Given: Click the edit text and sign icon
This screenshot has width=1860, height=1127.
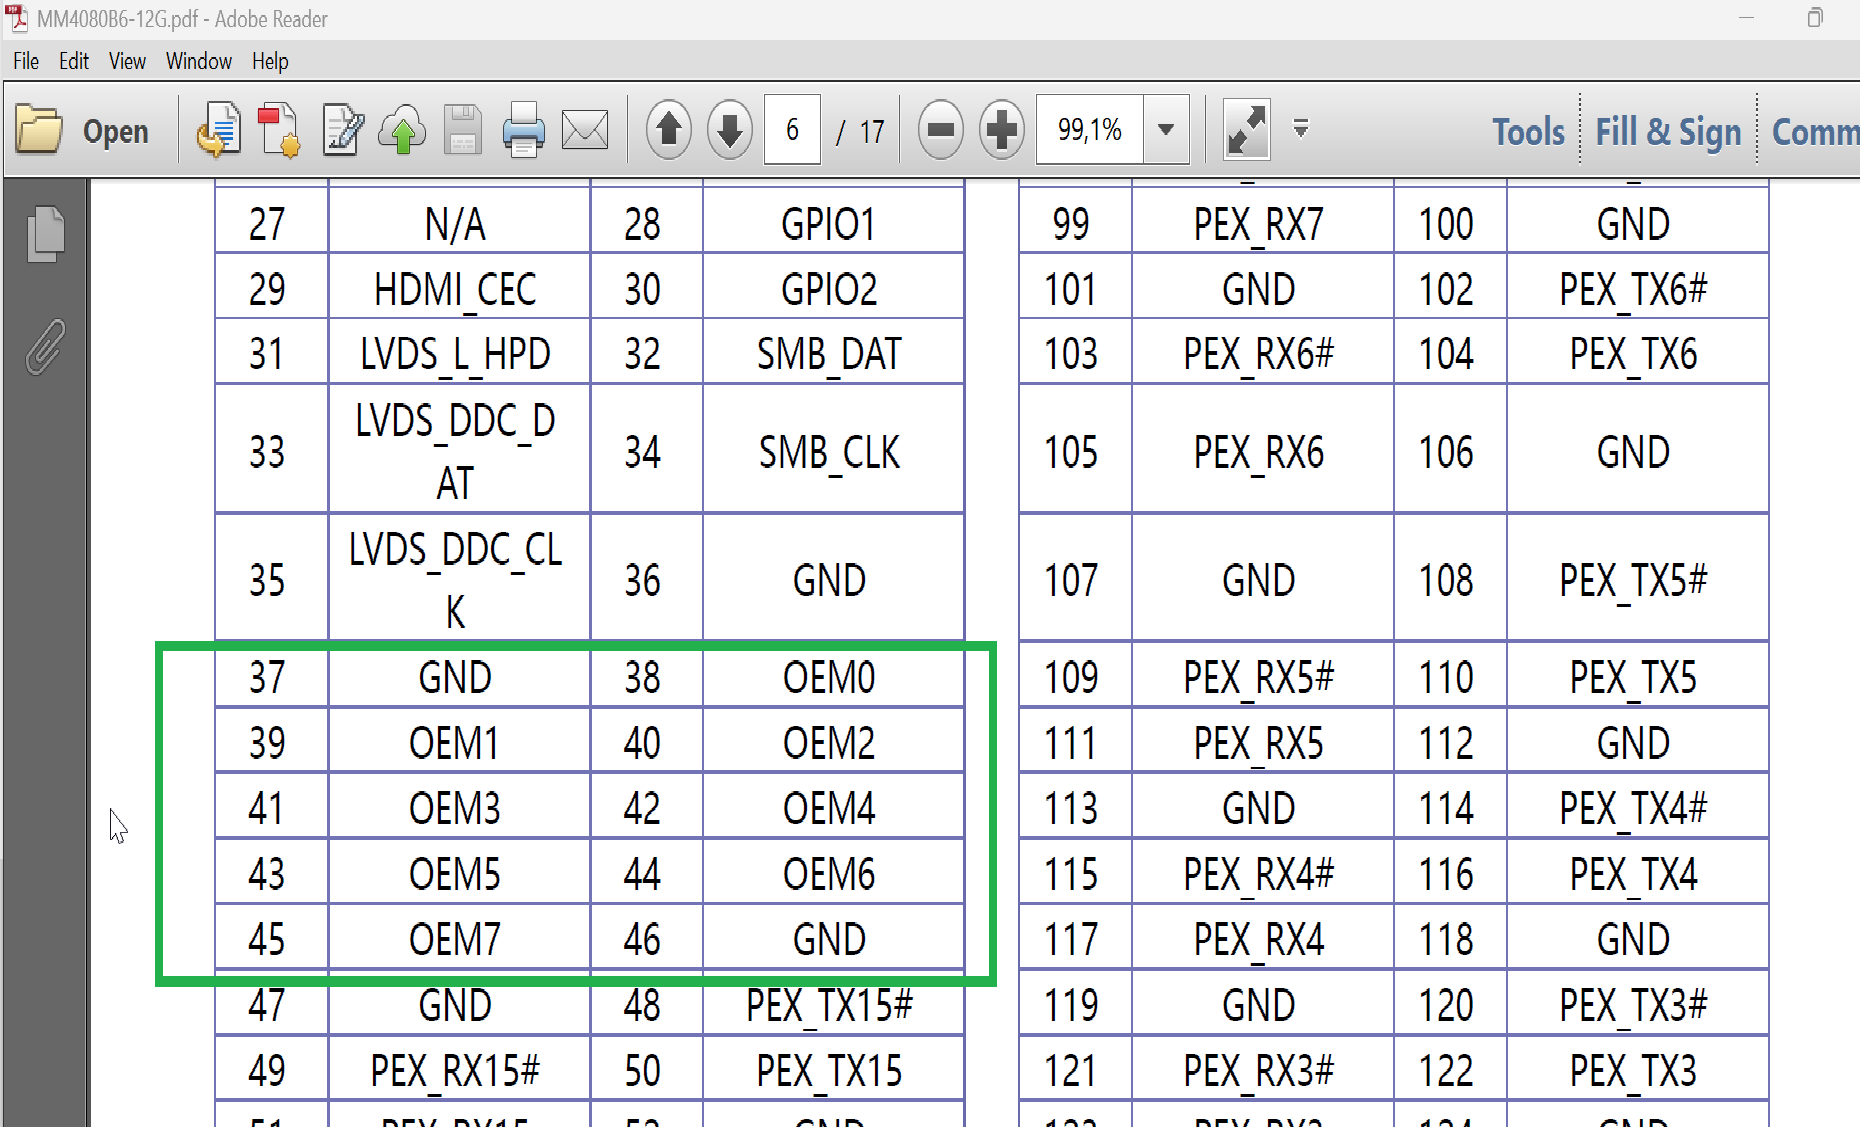Looking at the screenshot, I should (343, 130).
